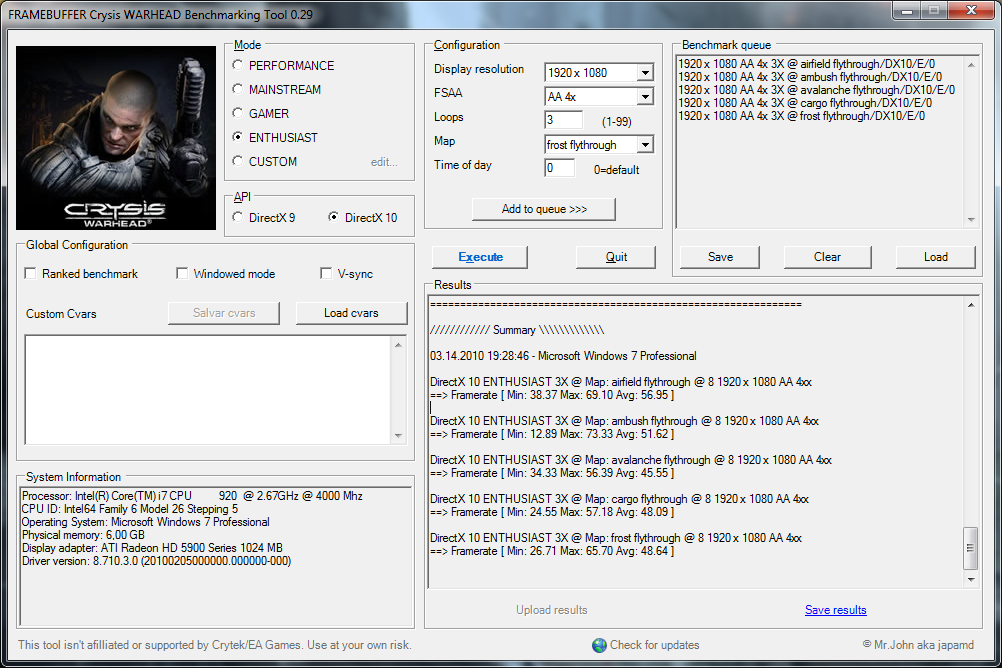Click the Results scrollbar thumb
The width and height of the screenshot is (1002, 668).
970,548
